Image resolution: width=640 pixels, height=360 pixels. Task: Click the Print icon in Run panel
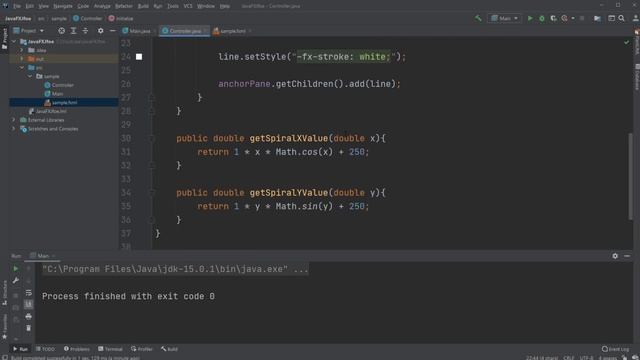pos(28,316)
